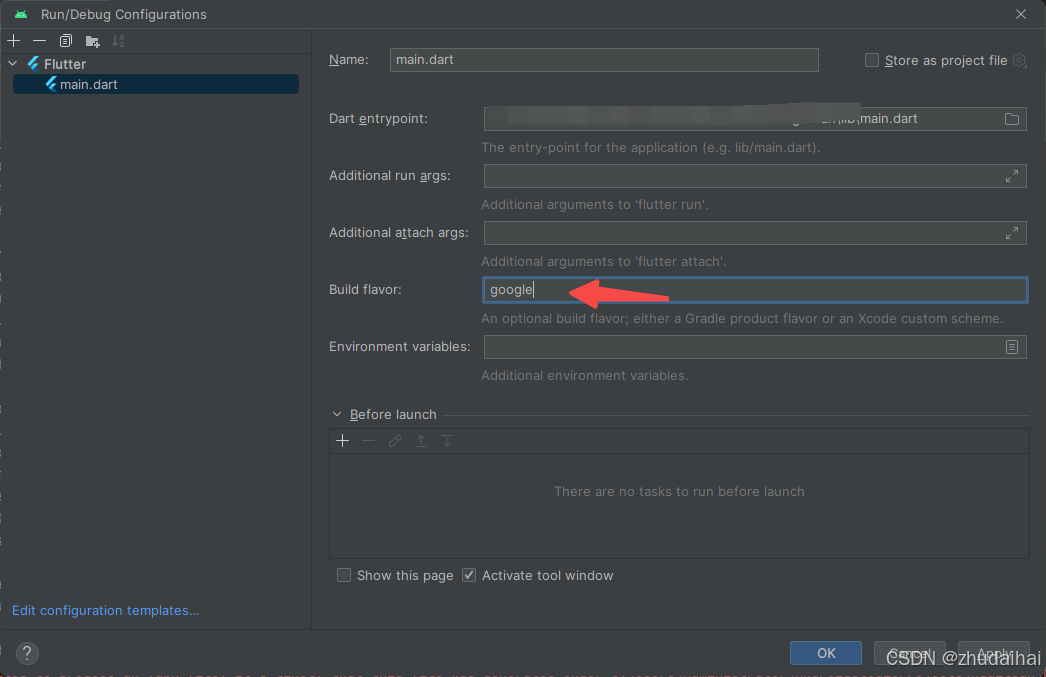1046x677 pixels.
Task: Confirm changes with the OK button
Action: pos(825,652)
